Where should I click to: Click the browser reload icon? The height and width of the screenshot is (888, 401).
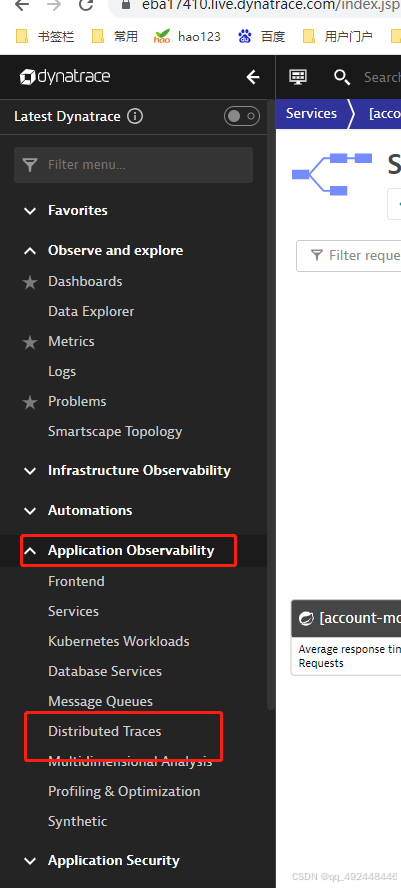coord(86,5)
